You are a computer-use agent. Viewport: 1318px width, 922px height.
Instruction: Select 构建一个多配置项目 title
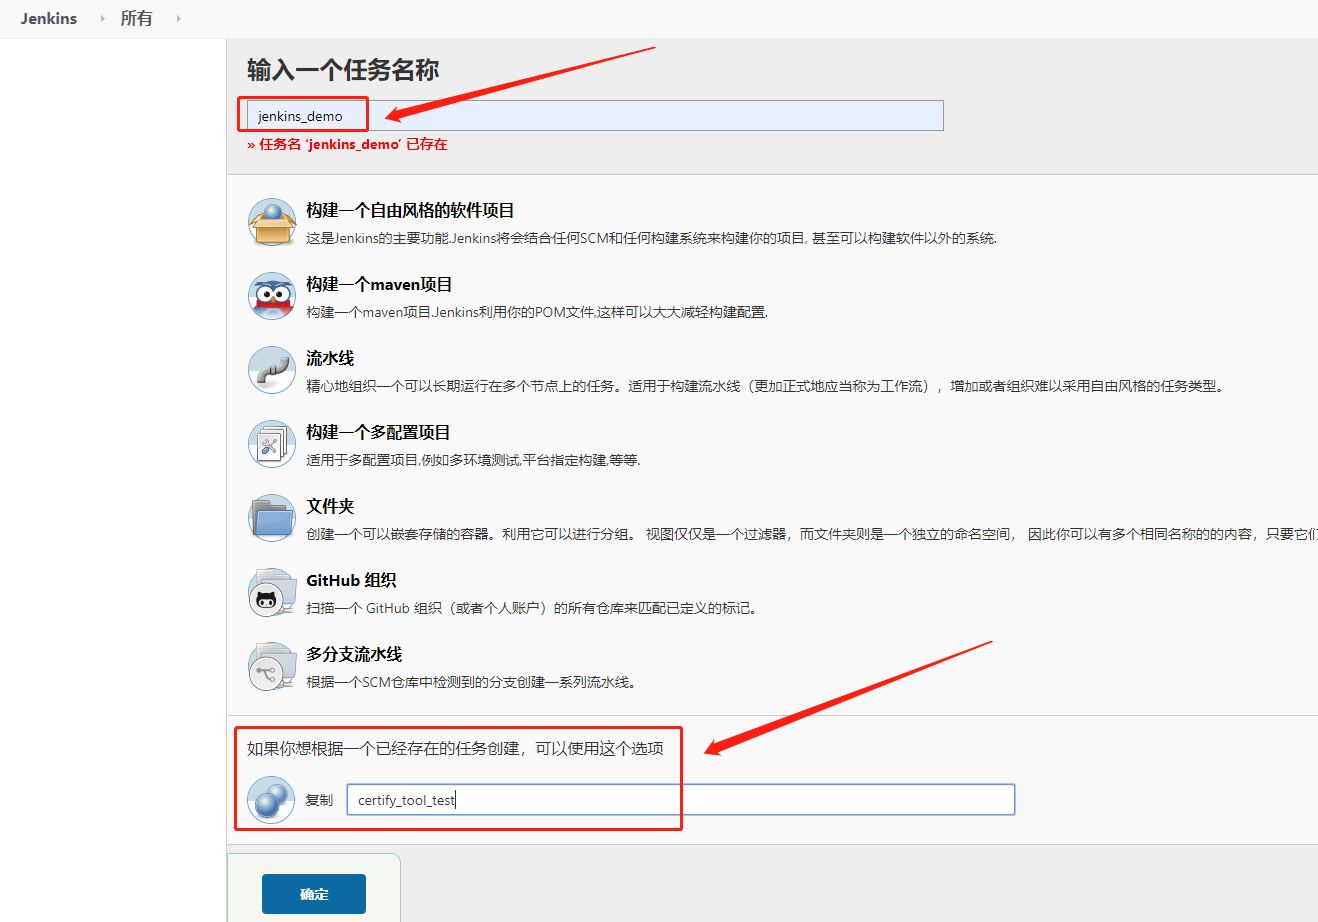point(378,432)
